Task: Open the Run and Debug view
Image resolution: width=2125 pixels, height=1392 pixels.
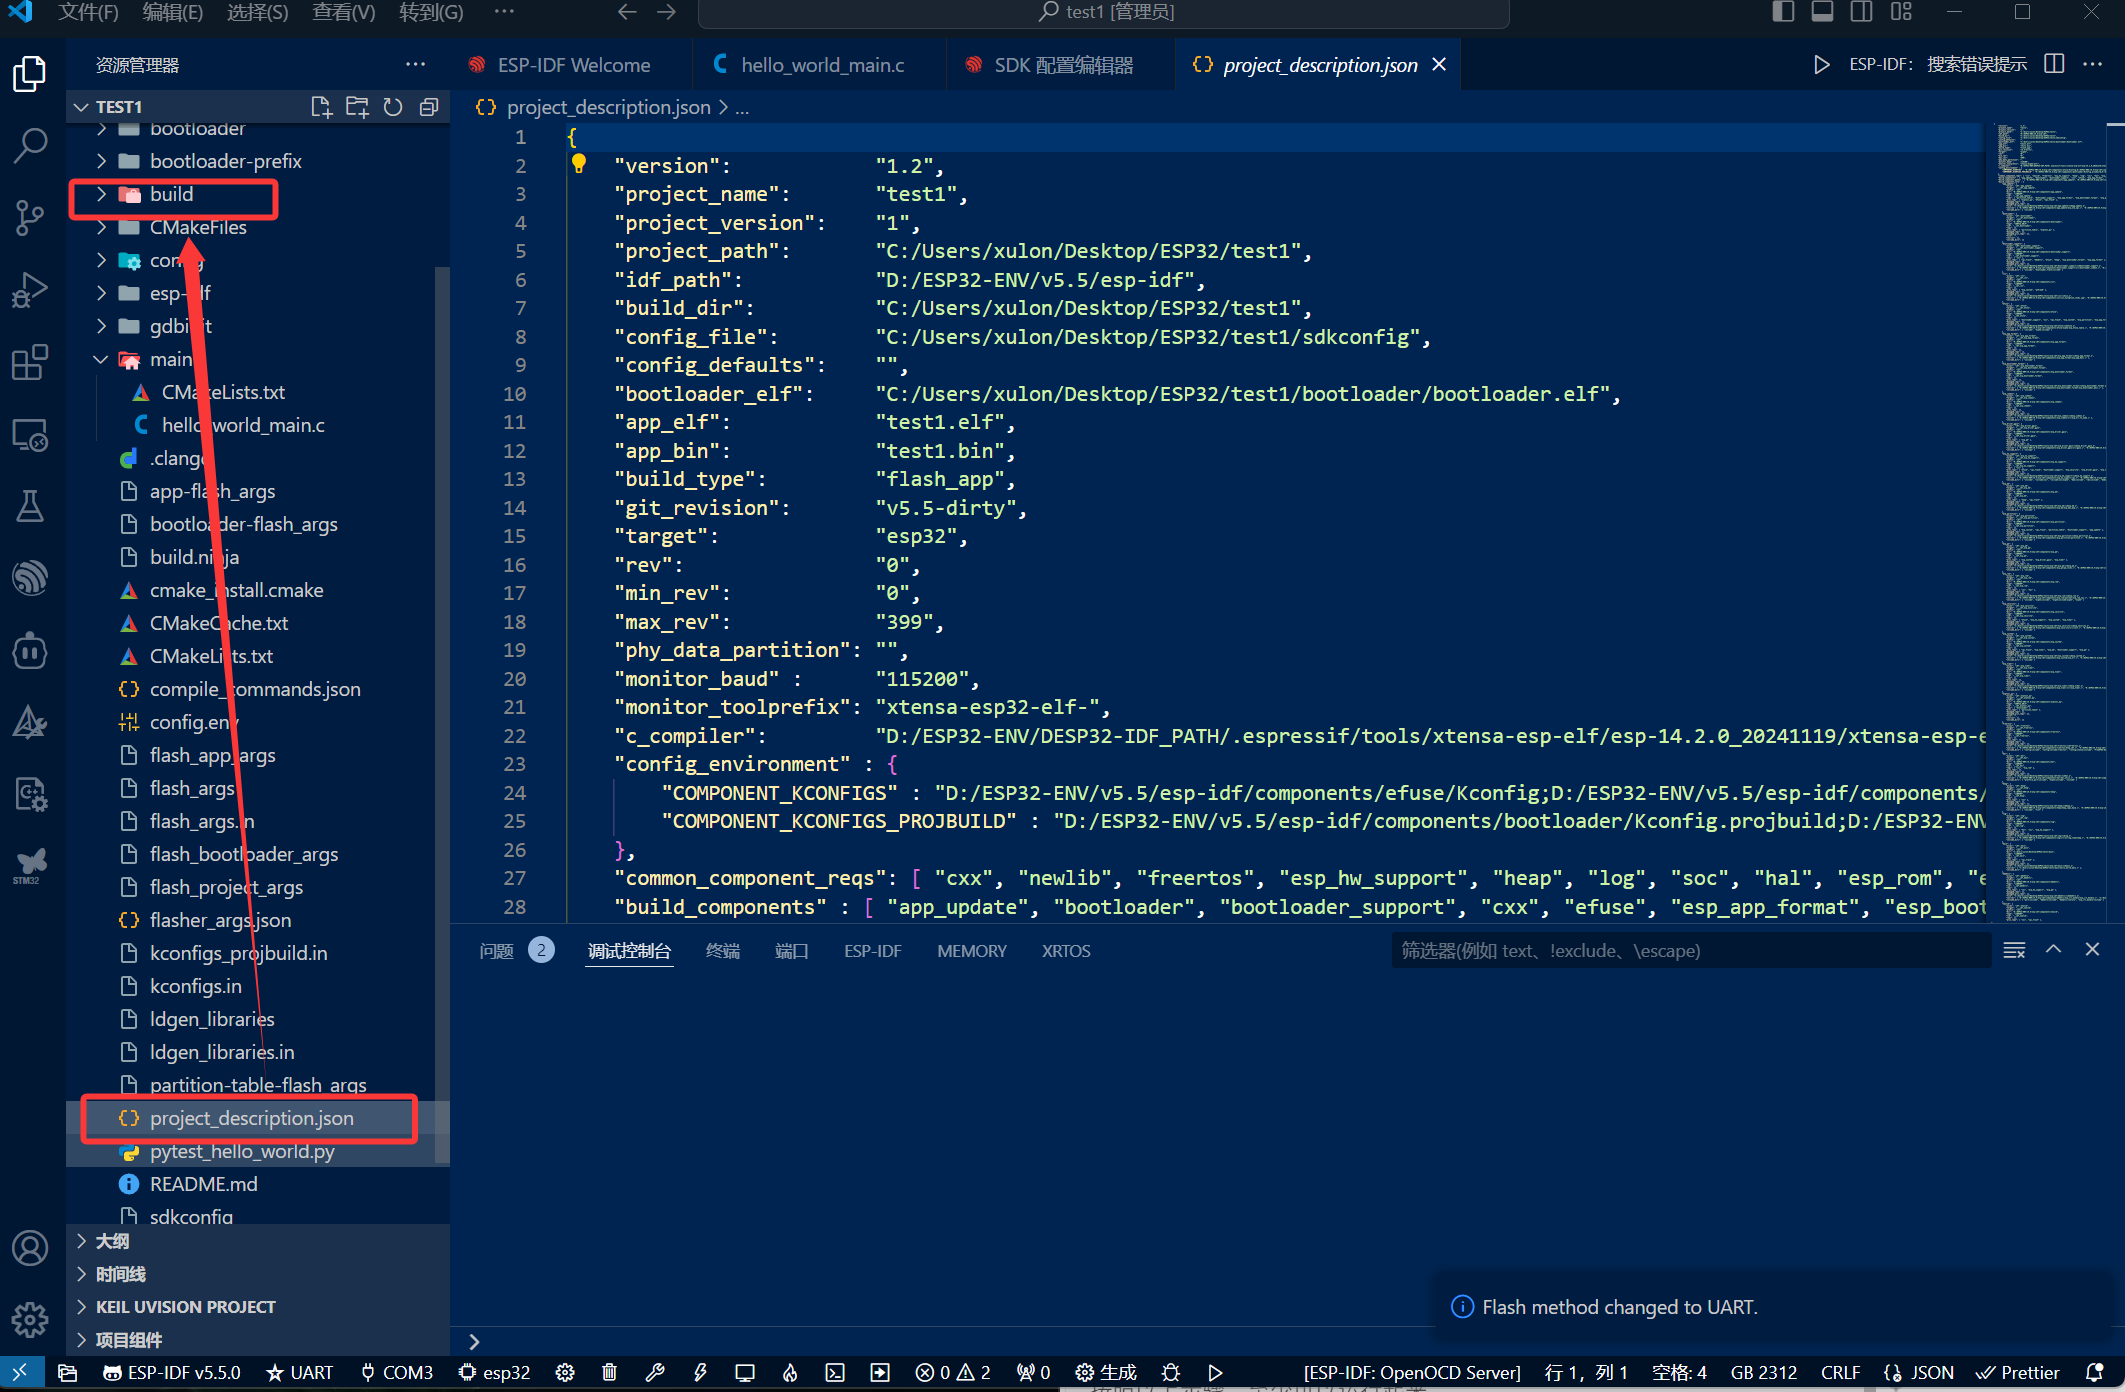Action: [30, 290]
